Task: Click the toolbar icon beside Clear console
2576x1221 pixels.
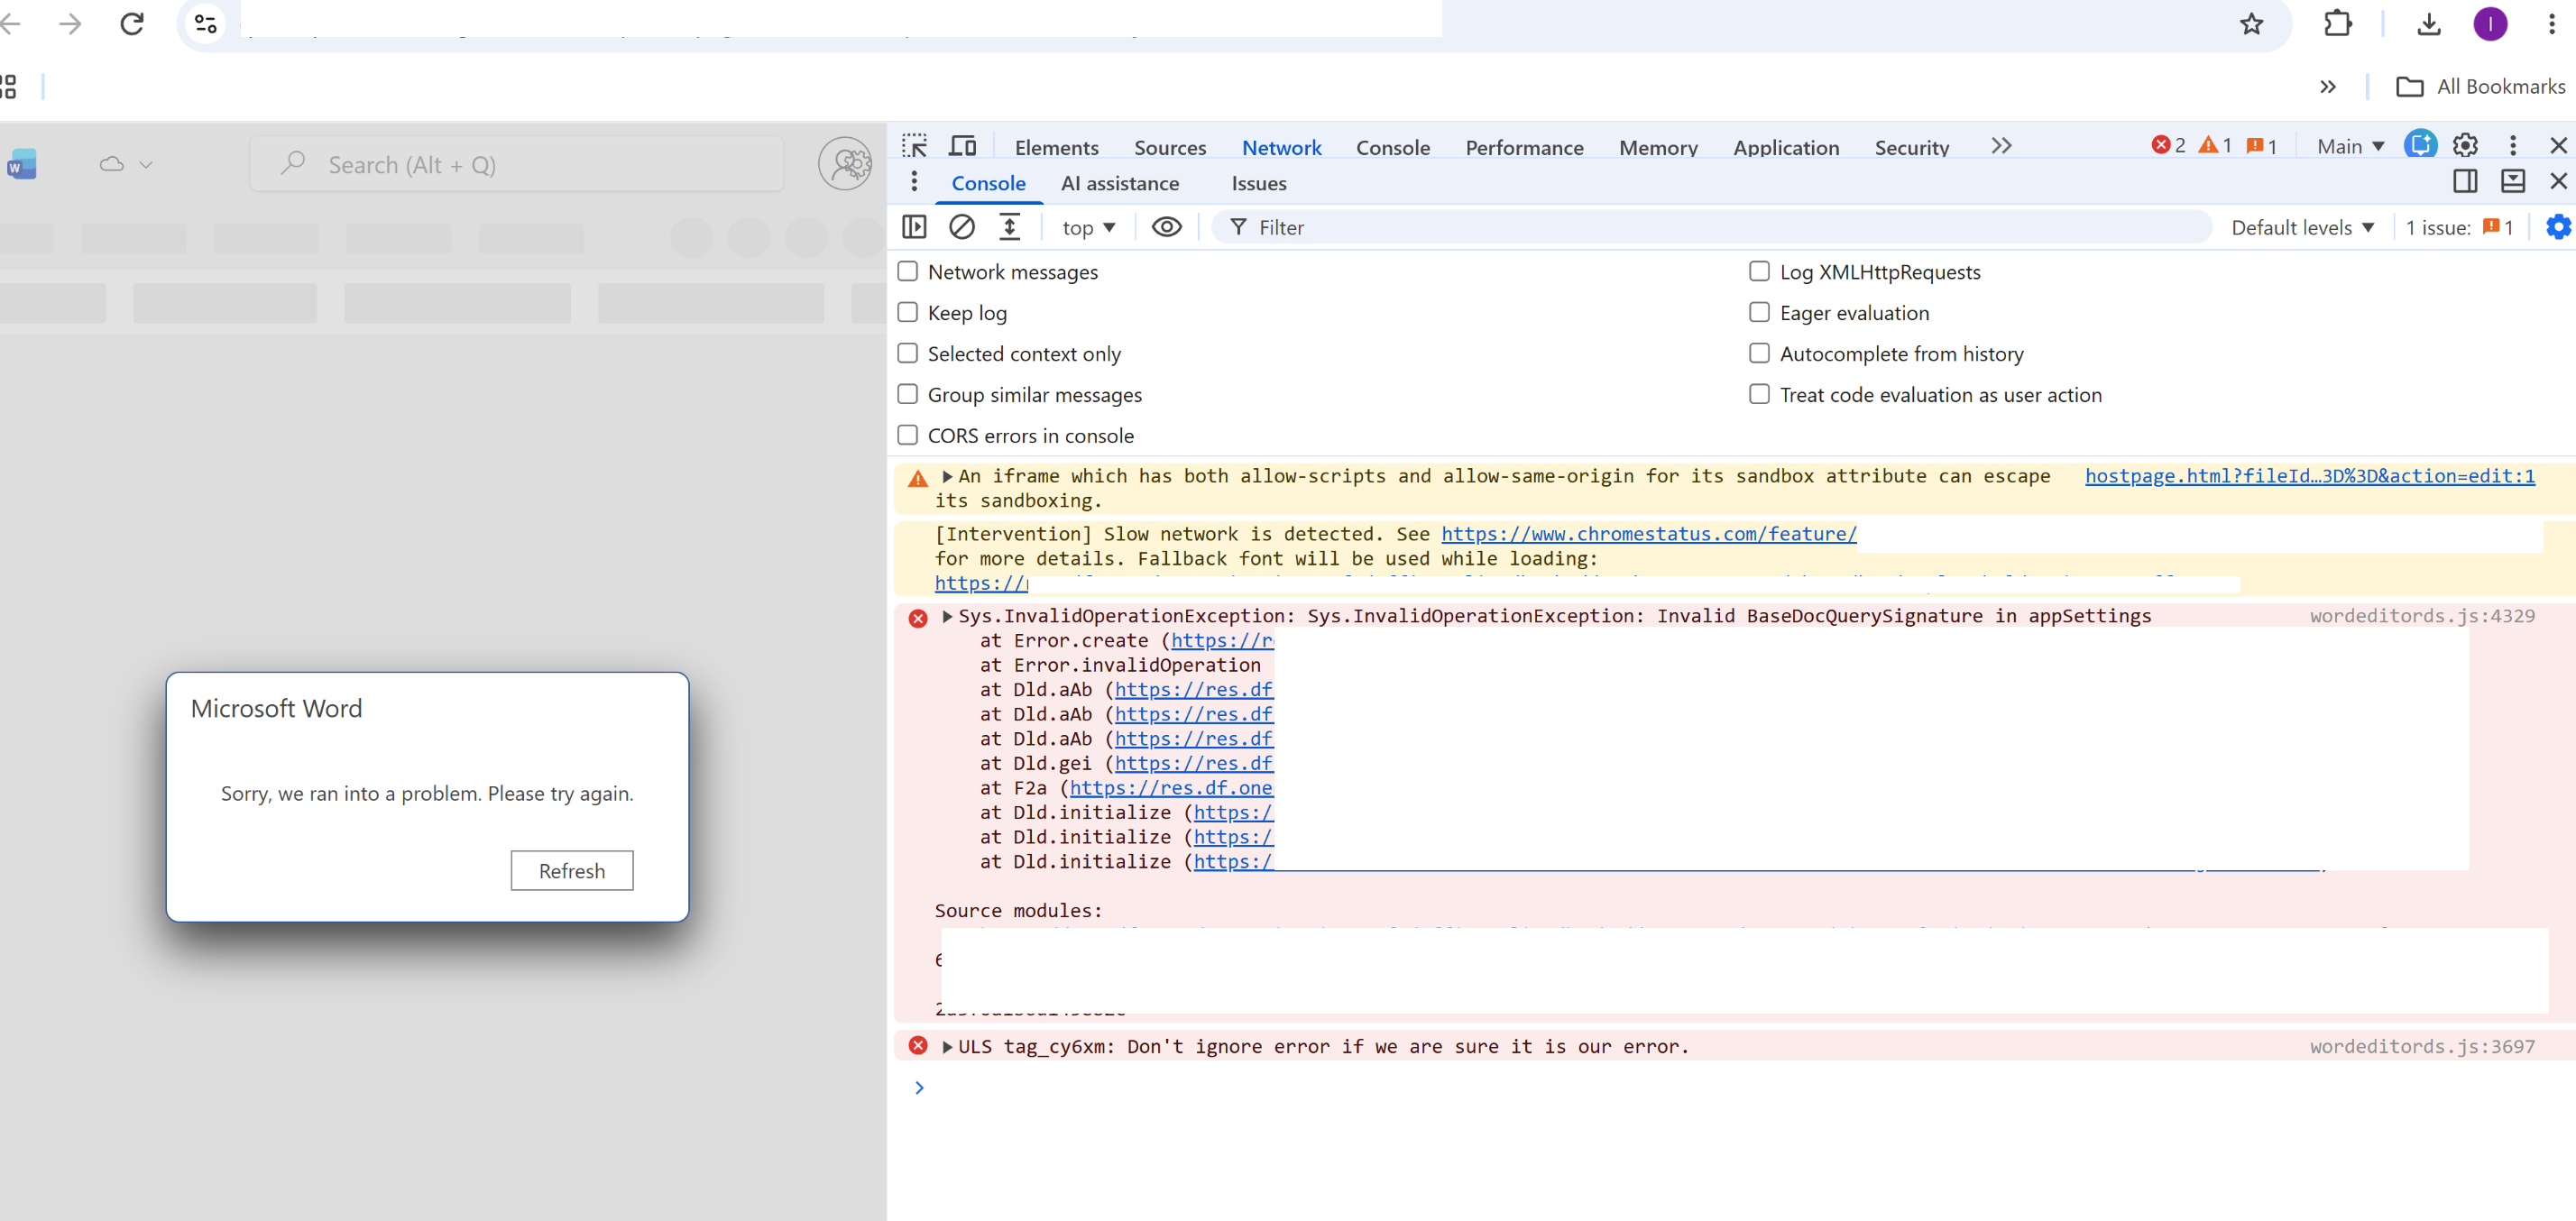Action: 1009,227
